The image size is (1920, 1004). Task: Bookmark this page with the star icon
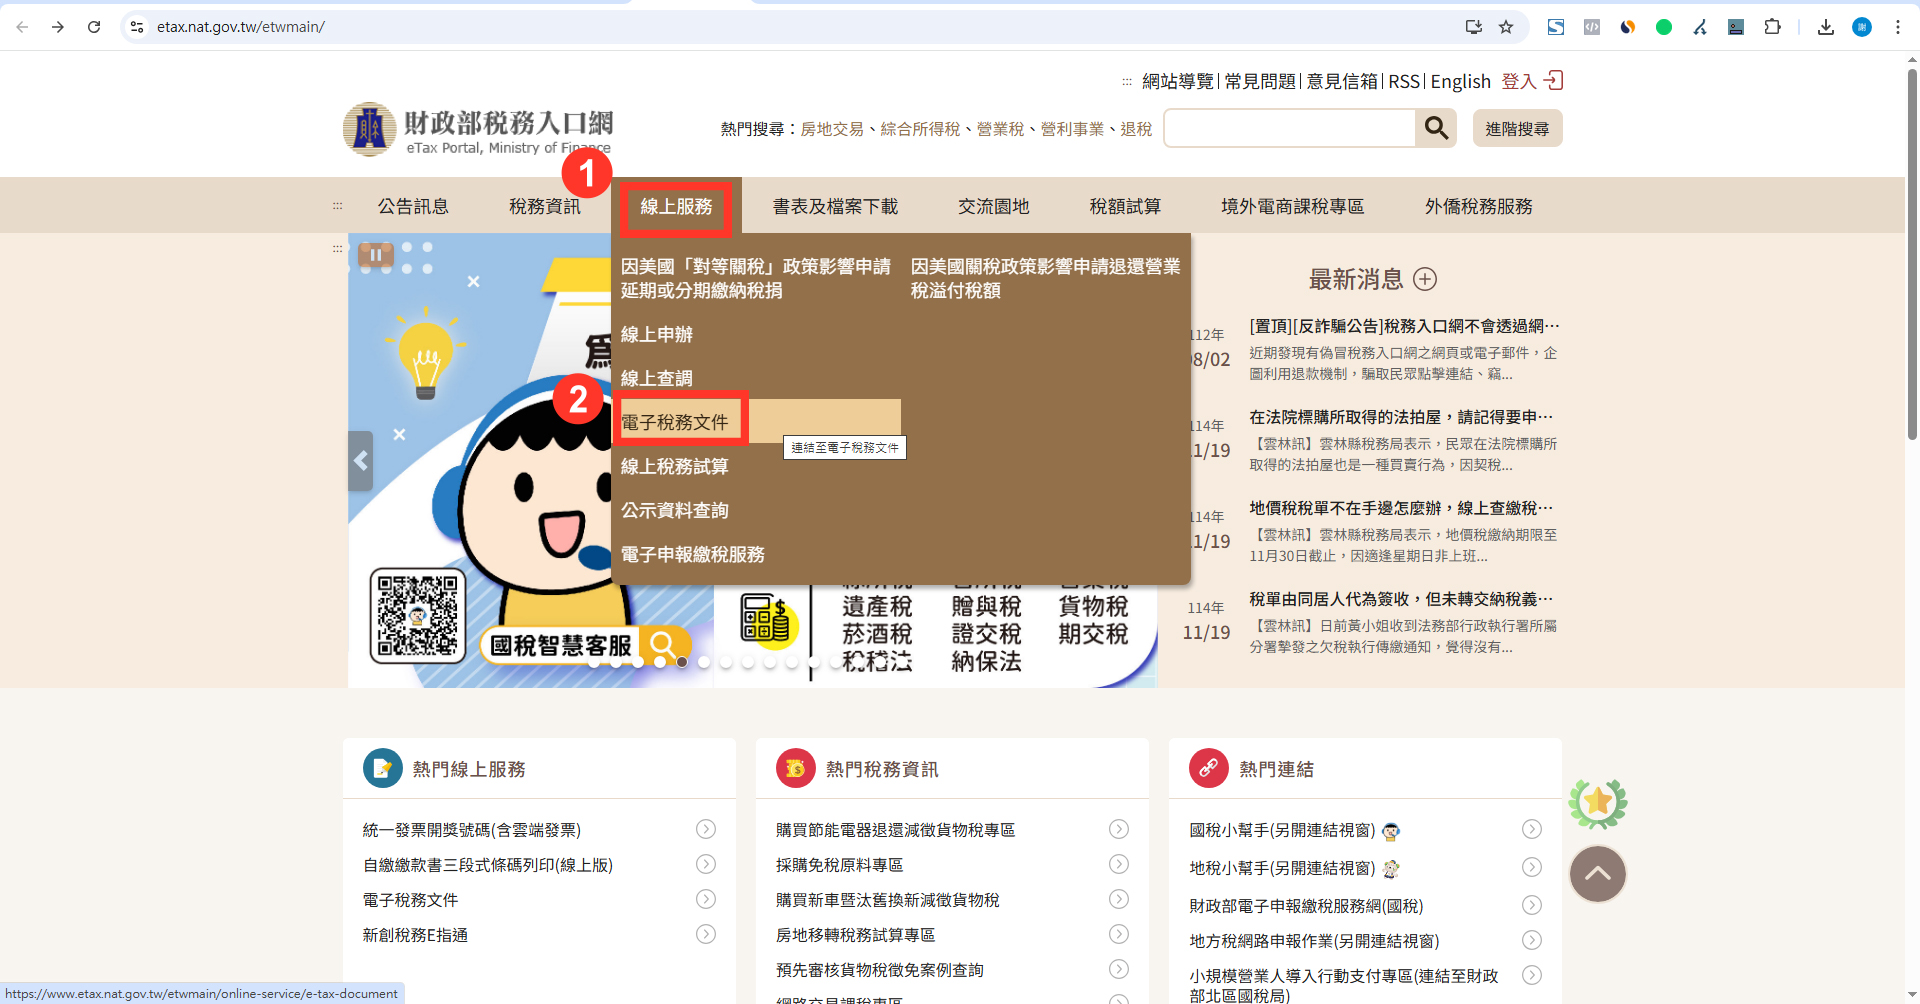[1506, 27]
